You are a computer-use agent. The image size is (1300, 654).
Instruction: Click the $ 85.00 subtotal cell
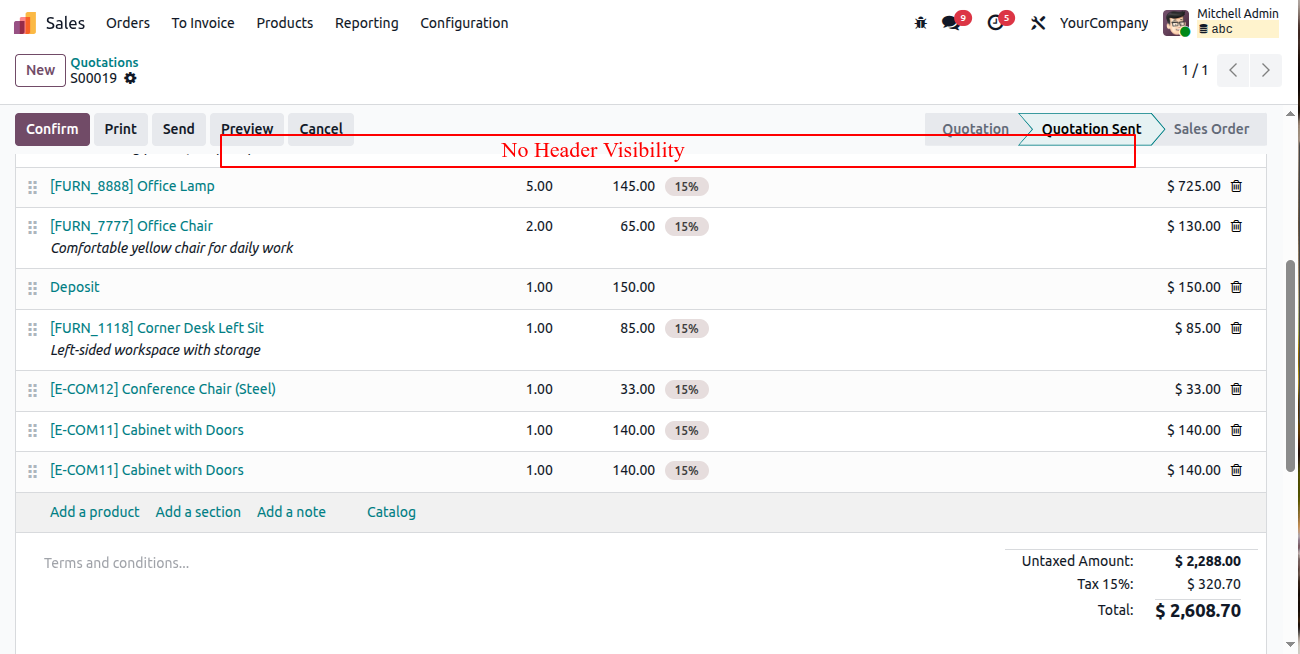(1197, 328)
